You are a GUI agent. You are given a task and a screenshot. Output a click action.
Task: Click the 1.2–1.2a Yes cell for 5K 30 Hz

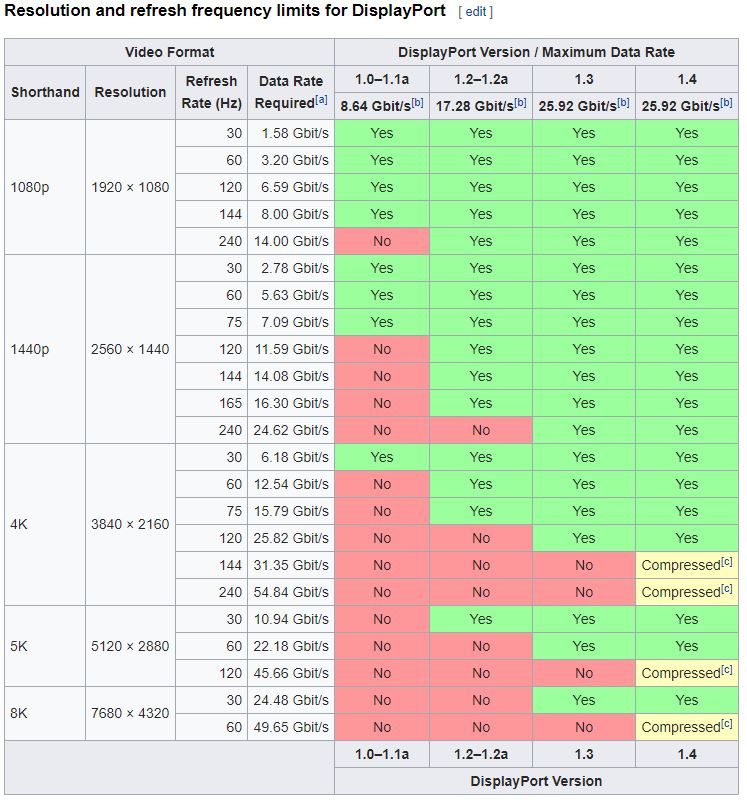click(481, 619)
